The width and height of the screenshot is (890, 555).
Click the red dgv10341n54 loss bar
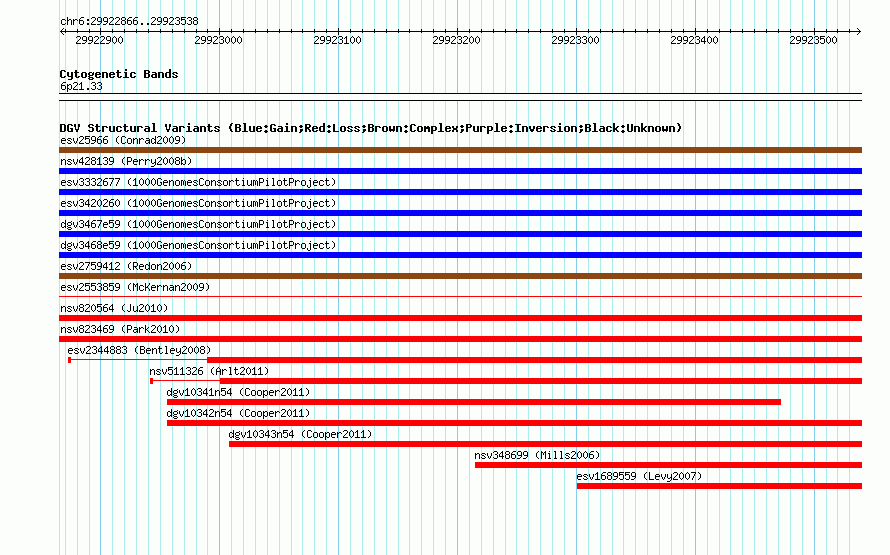(x=474, y=402)
